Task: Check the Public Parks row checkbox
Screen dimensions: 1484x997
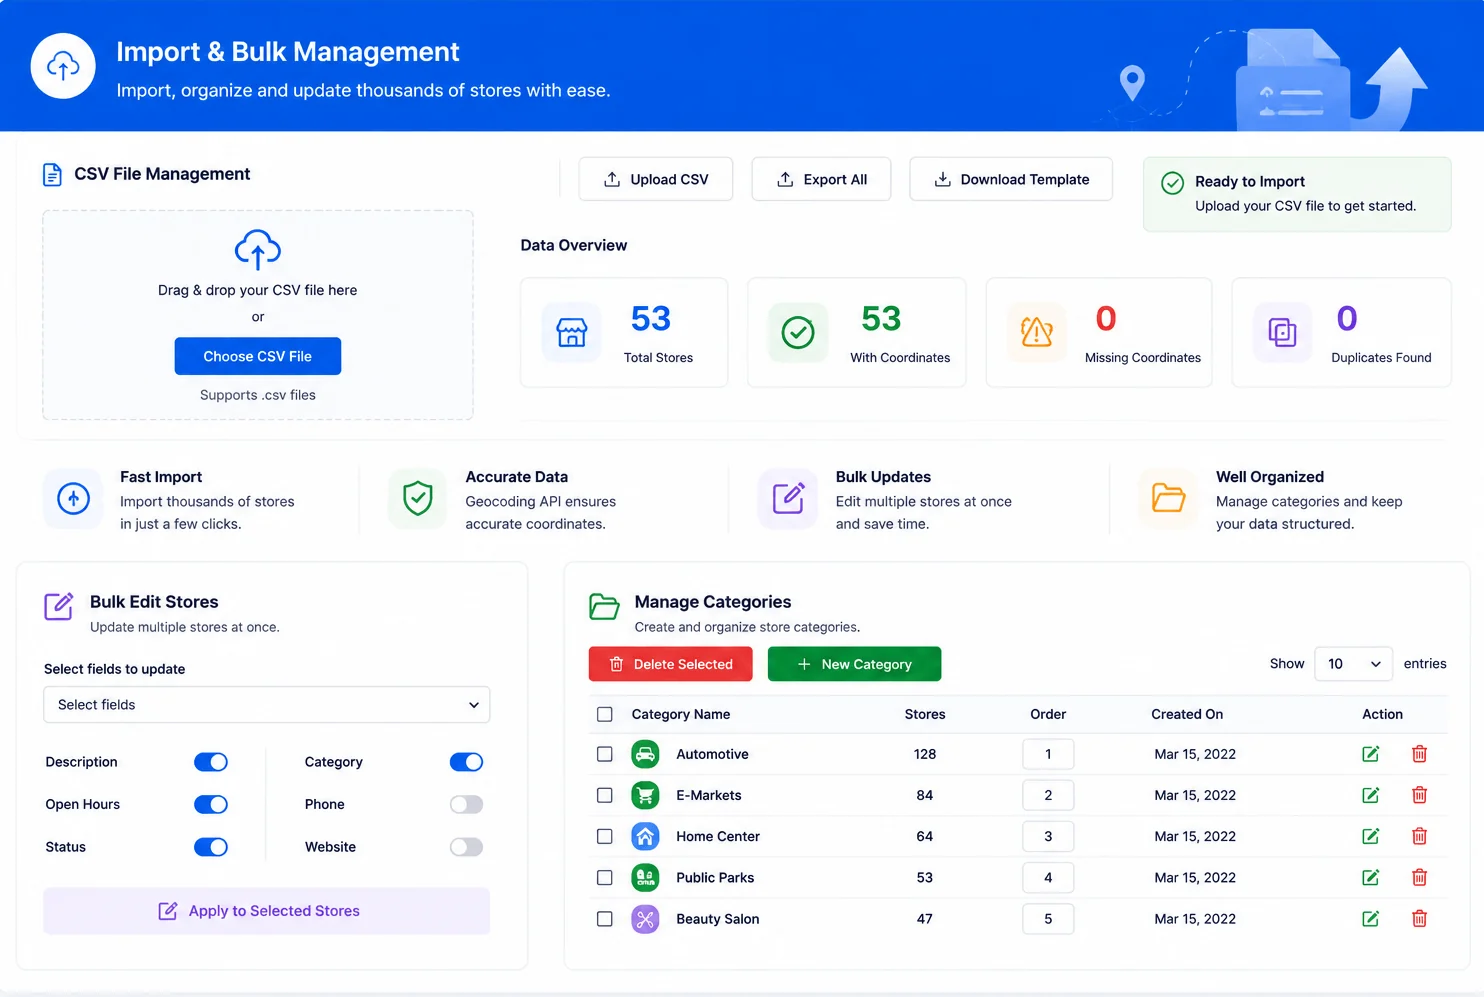Action: (604, 877)
